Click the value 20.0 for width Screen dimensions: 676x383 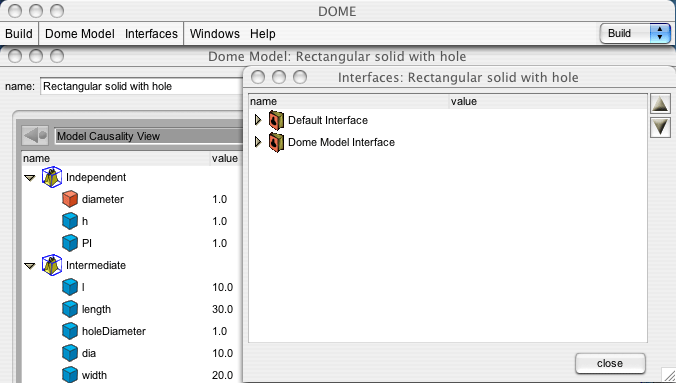[x=222, y=375]
